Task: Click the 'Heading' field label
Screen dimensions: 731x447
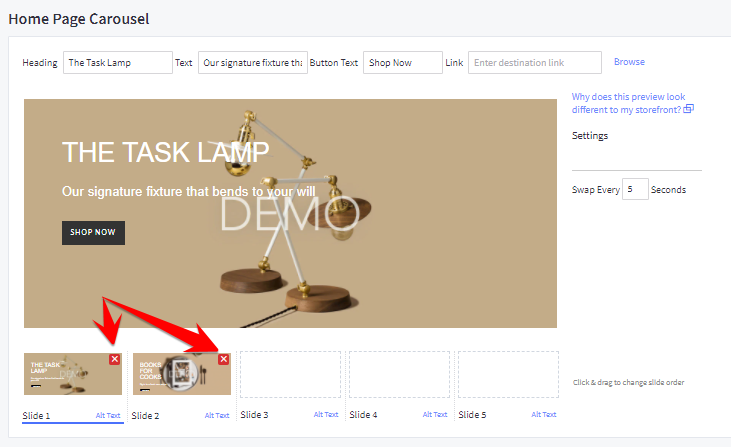Action: [x=40, y=62]
